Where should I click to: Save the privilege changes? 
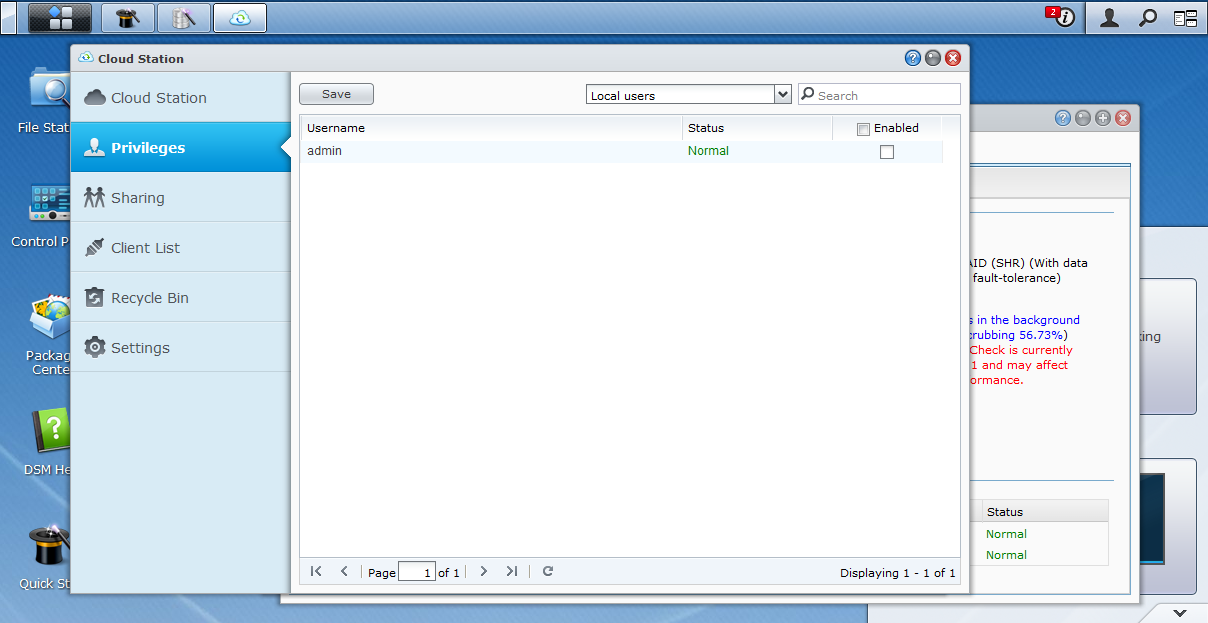coord(336,94)
